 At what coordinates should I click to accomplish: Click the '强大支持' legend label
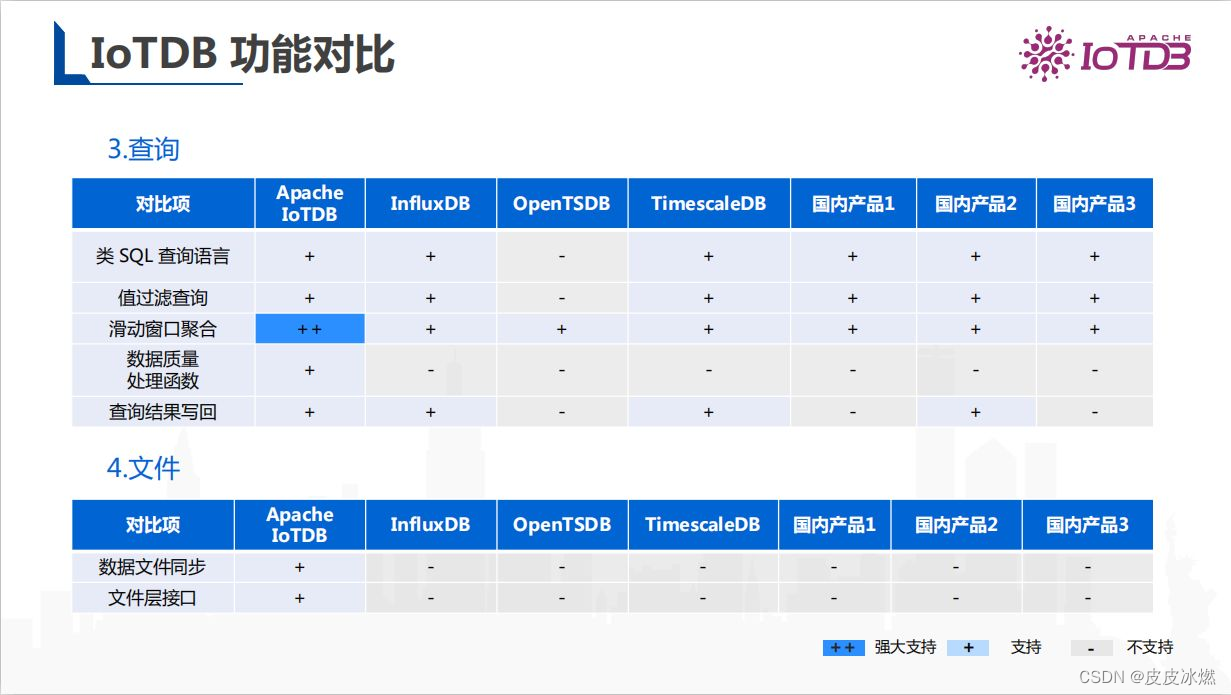tap(905, 648)
